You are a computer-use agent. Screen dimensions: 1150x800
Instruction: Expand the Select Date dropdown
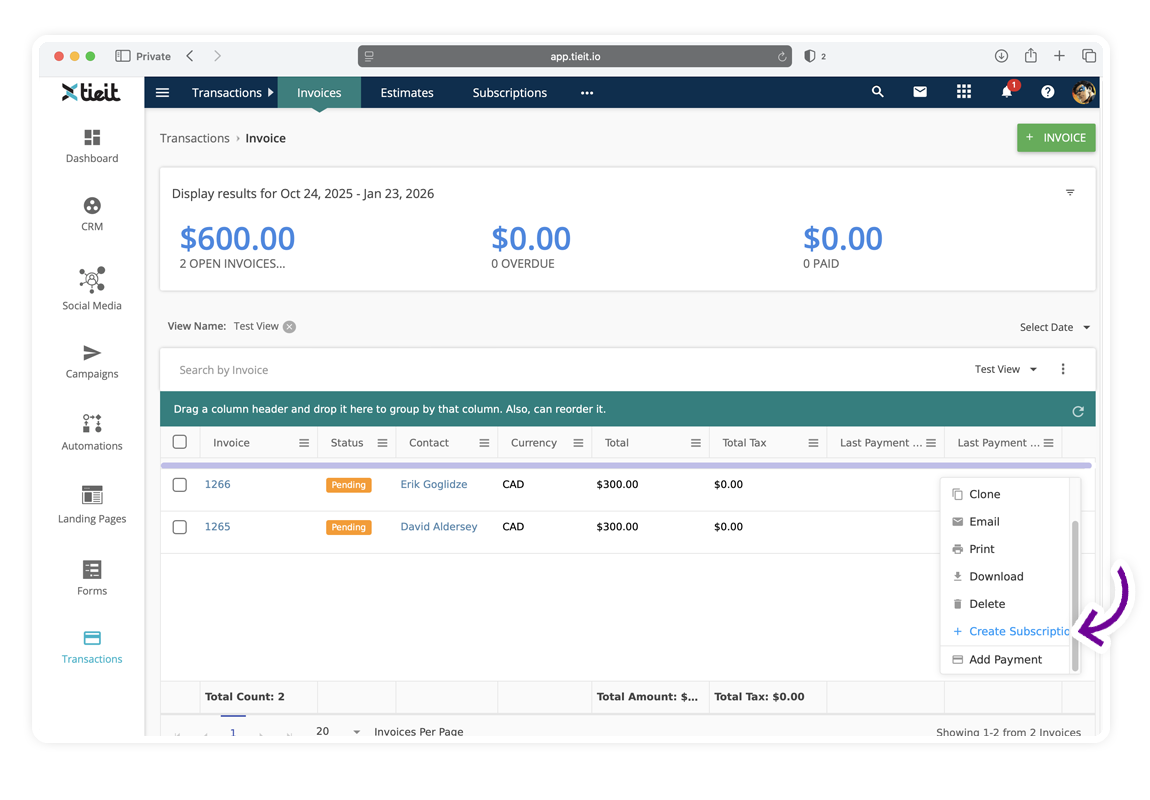(1054, 327)
